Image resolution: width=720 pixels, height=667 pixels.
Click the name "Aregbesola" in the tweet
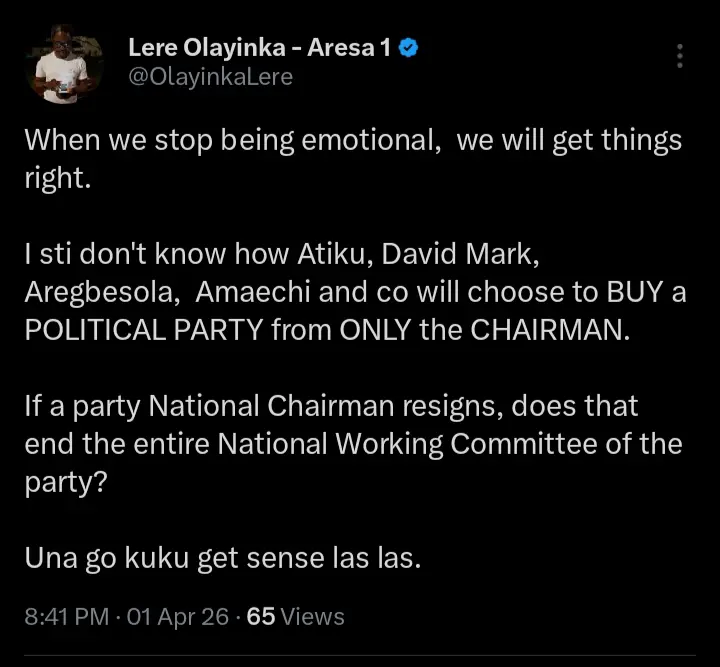102,294
